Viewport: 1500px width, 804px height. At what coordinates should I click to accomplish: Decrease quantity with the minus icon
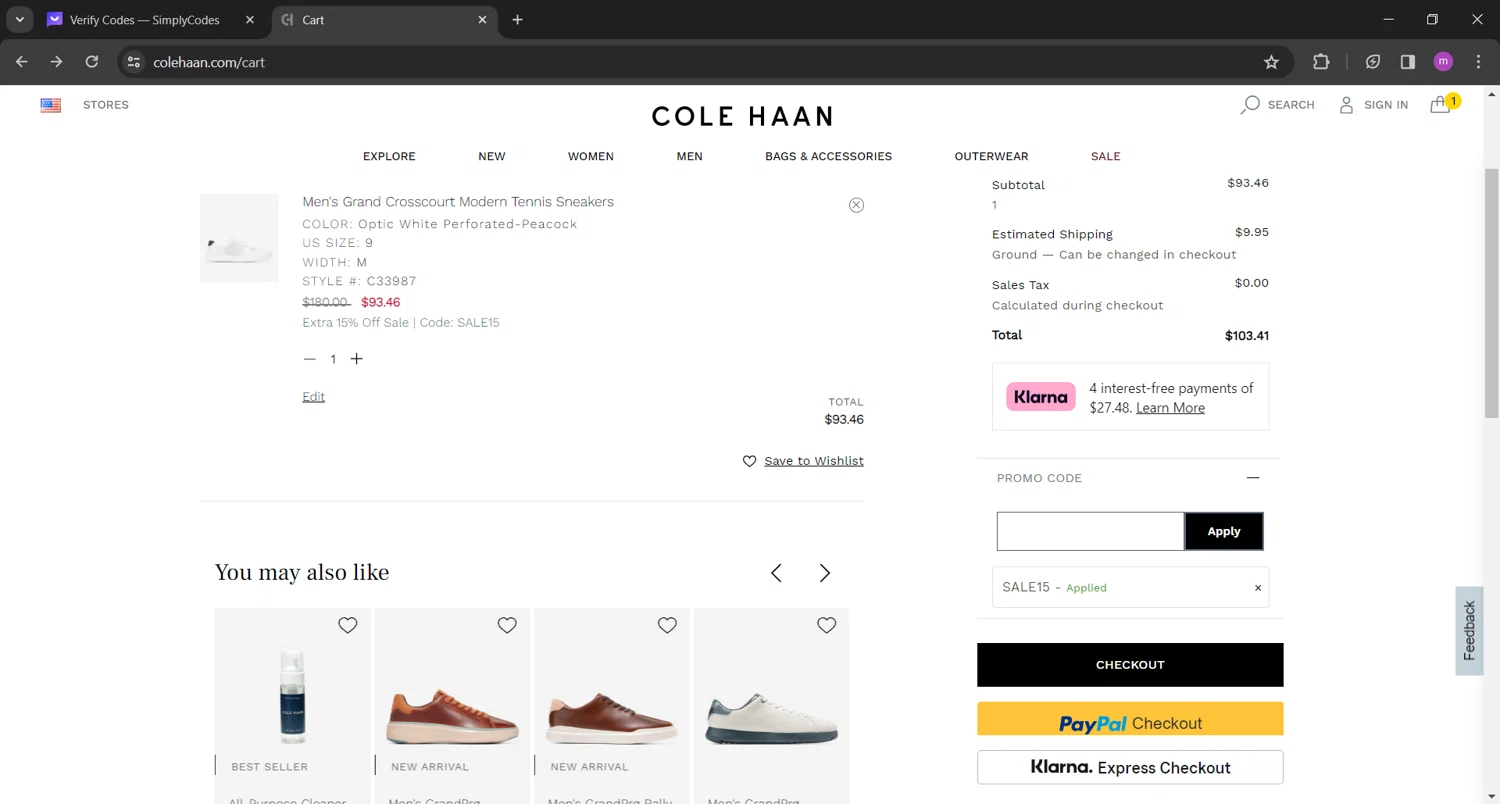pos(309,359)
